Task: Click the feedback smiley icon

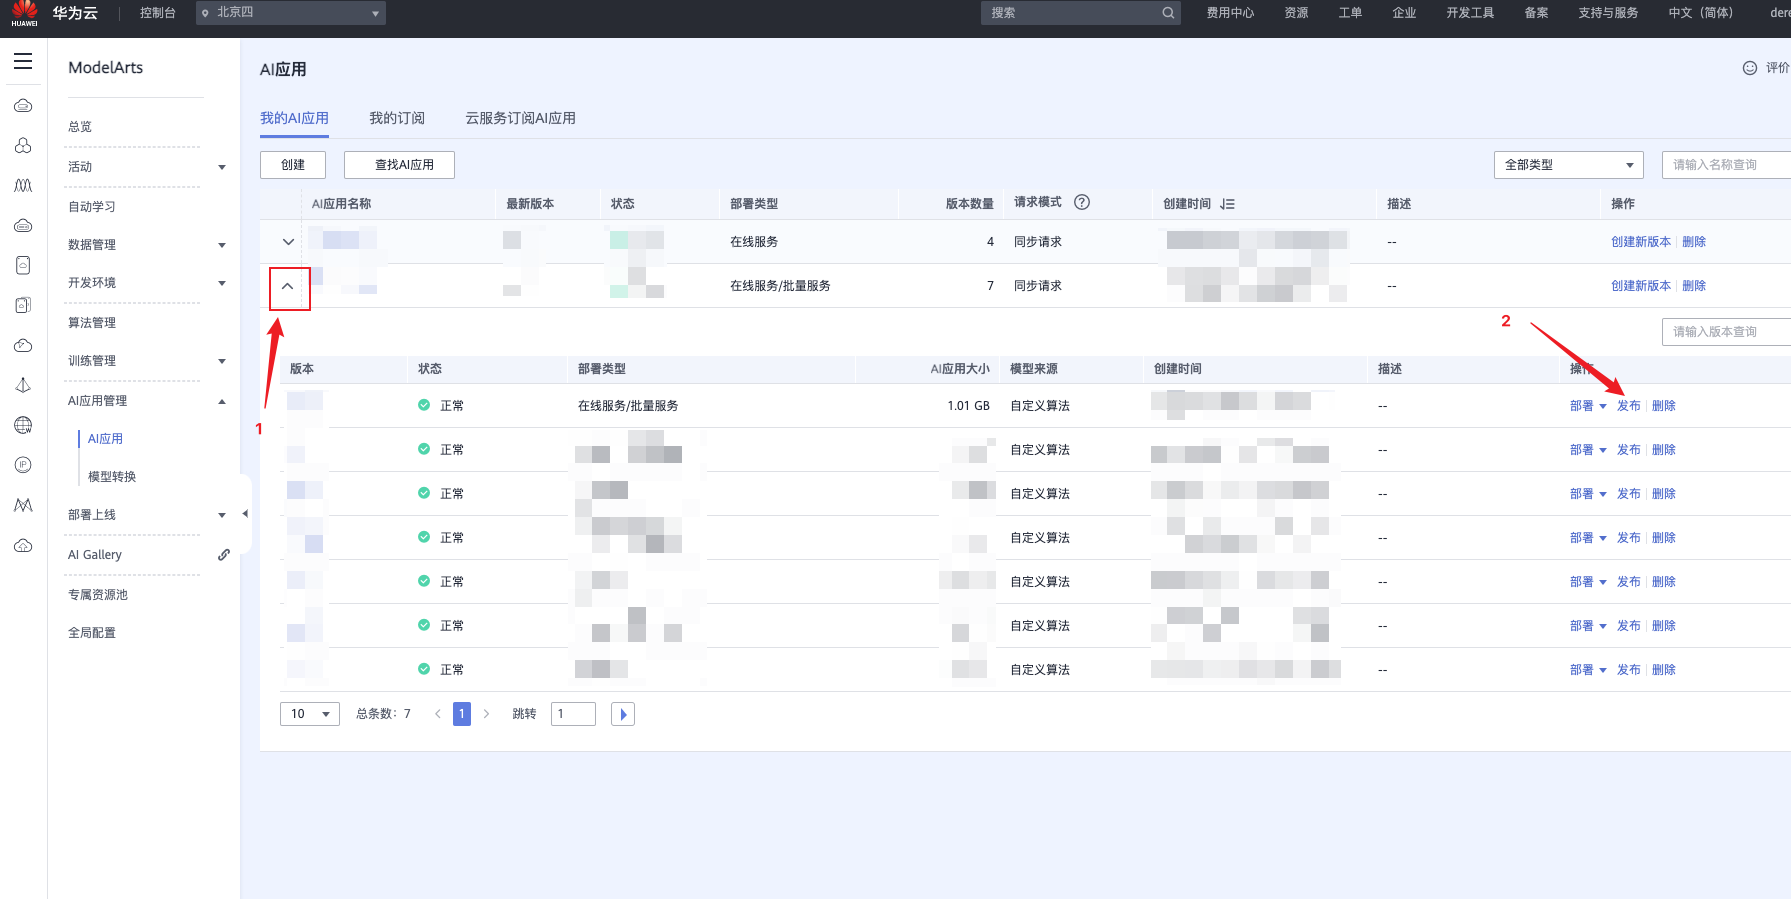Action: click(1749, 68)
